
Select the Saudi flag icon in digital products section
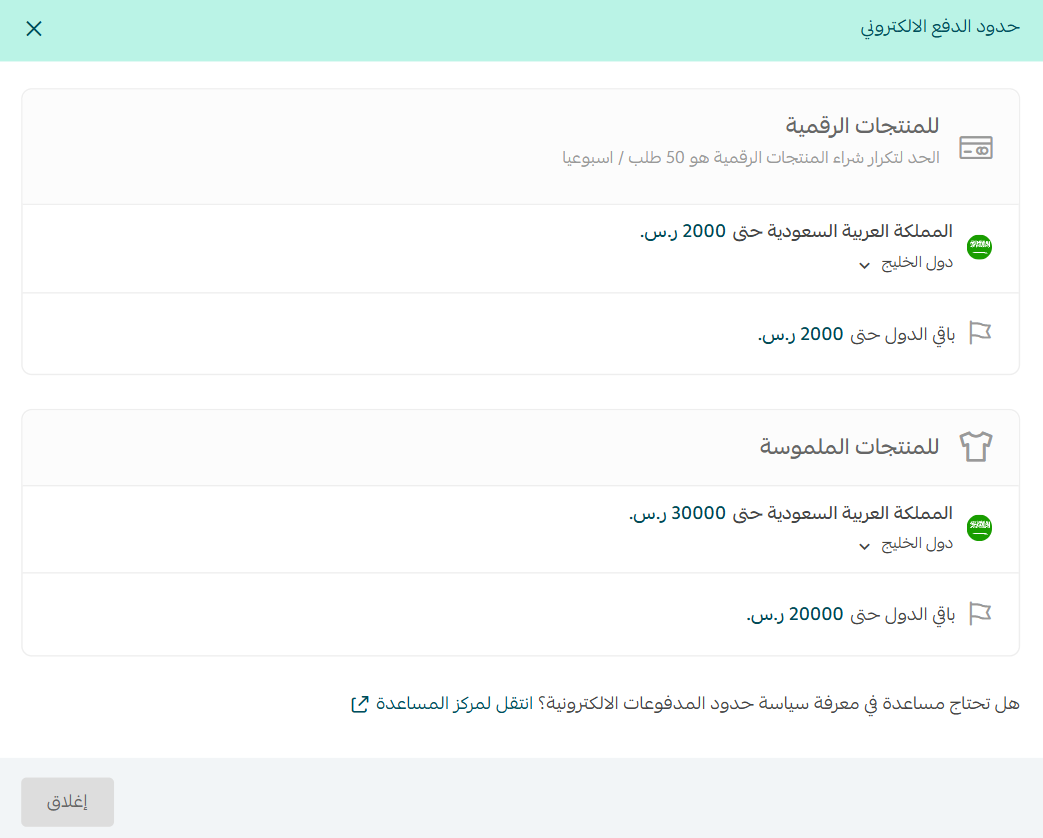pos(979,247)
